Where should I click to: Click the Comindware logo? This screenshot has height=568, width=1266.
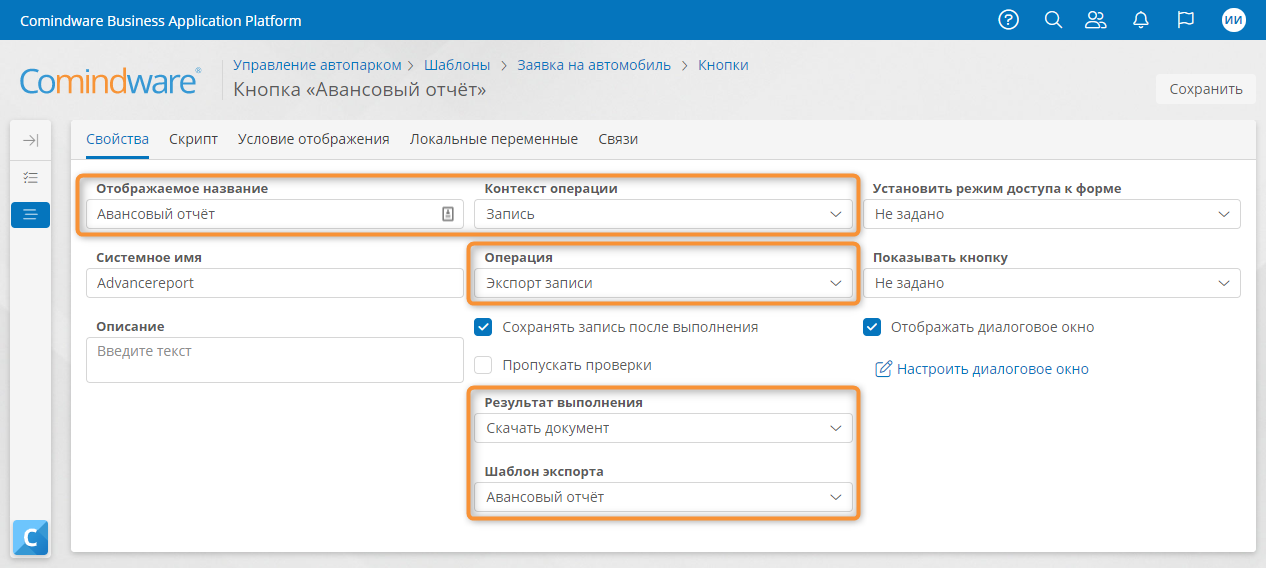[x=111, y=80]
